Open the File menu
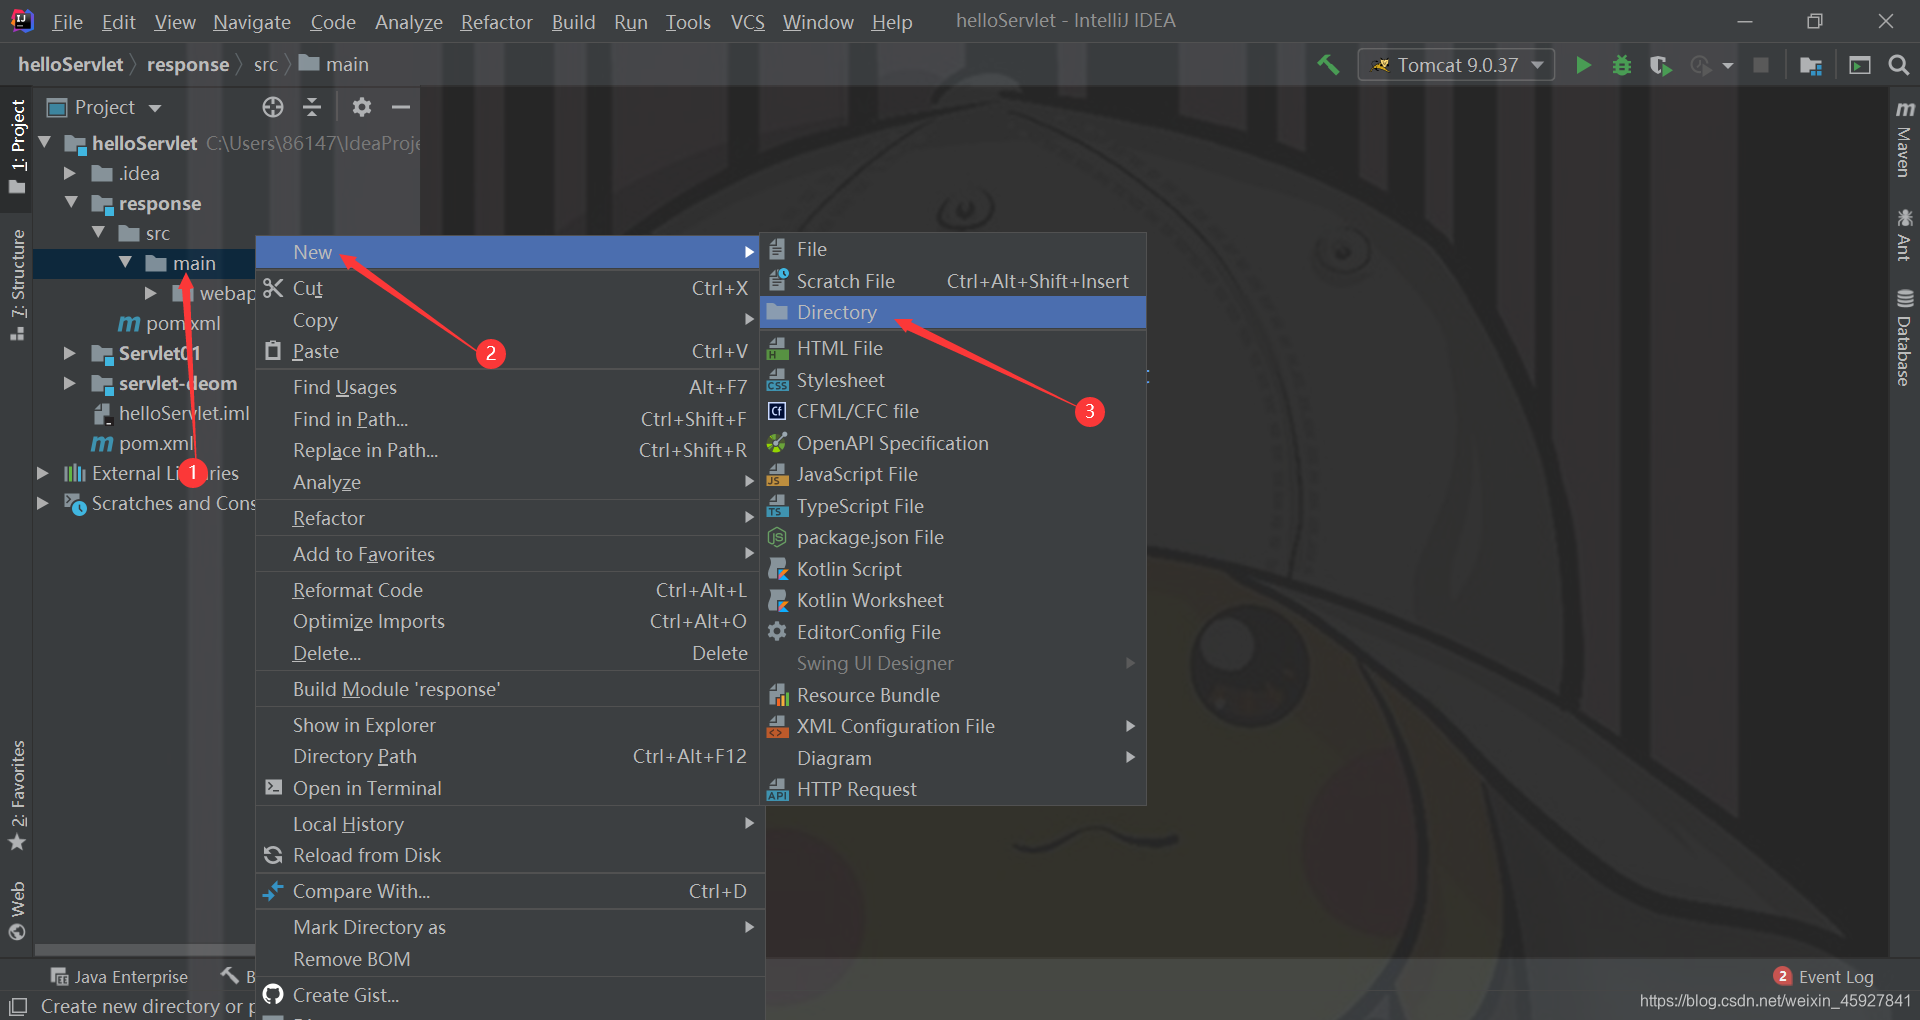 coord(67,21)
